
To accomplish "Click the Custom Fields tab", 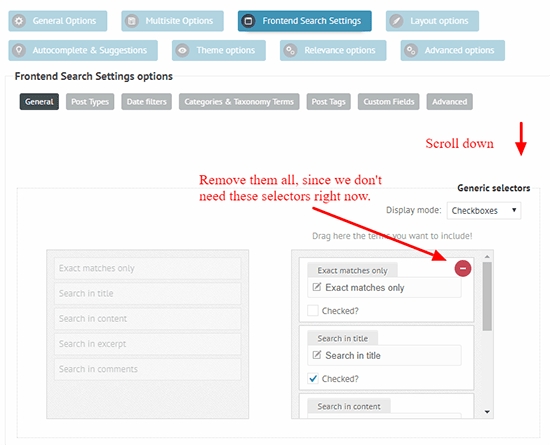I will pyautogui.click(x=389, y=102).
